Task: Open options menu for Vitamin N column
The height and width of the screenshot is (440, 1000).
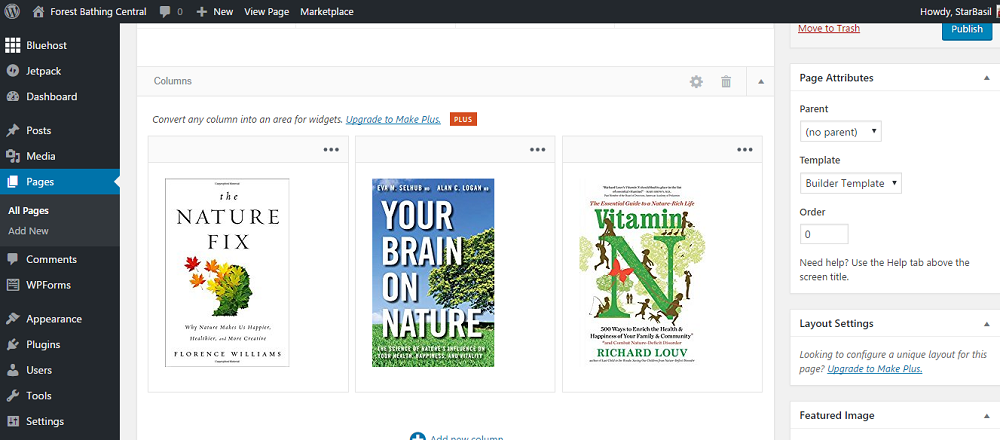Action: coord(745,150)
